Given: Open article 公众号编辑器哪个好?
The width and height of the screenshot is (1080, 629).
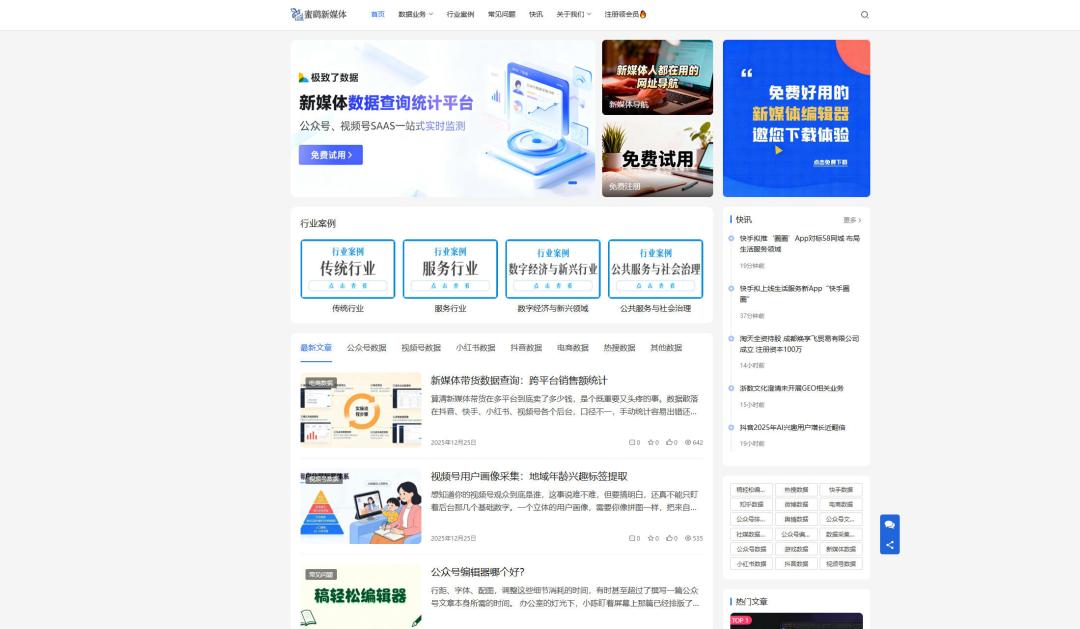Looking at the screenshot, I should [x=477, y=572].
